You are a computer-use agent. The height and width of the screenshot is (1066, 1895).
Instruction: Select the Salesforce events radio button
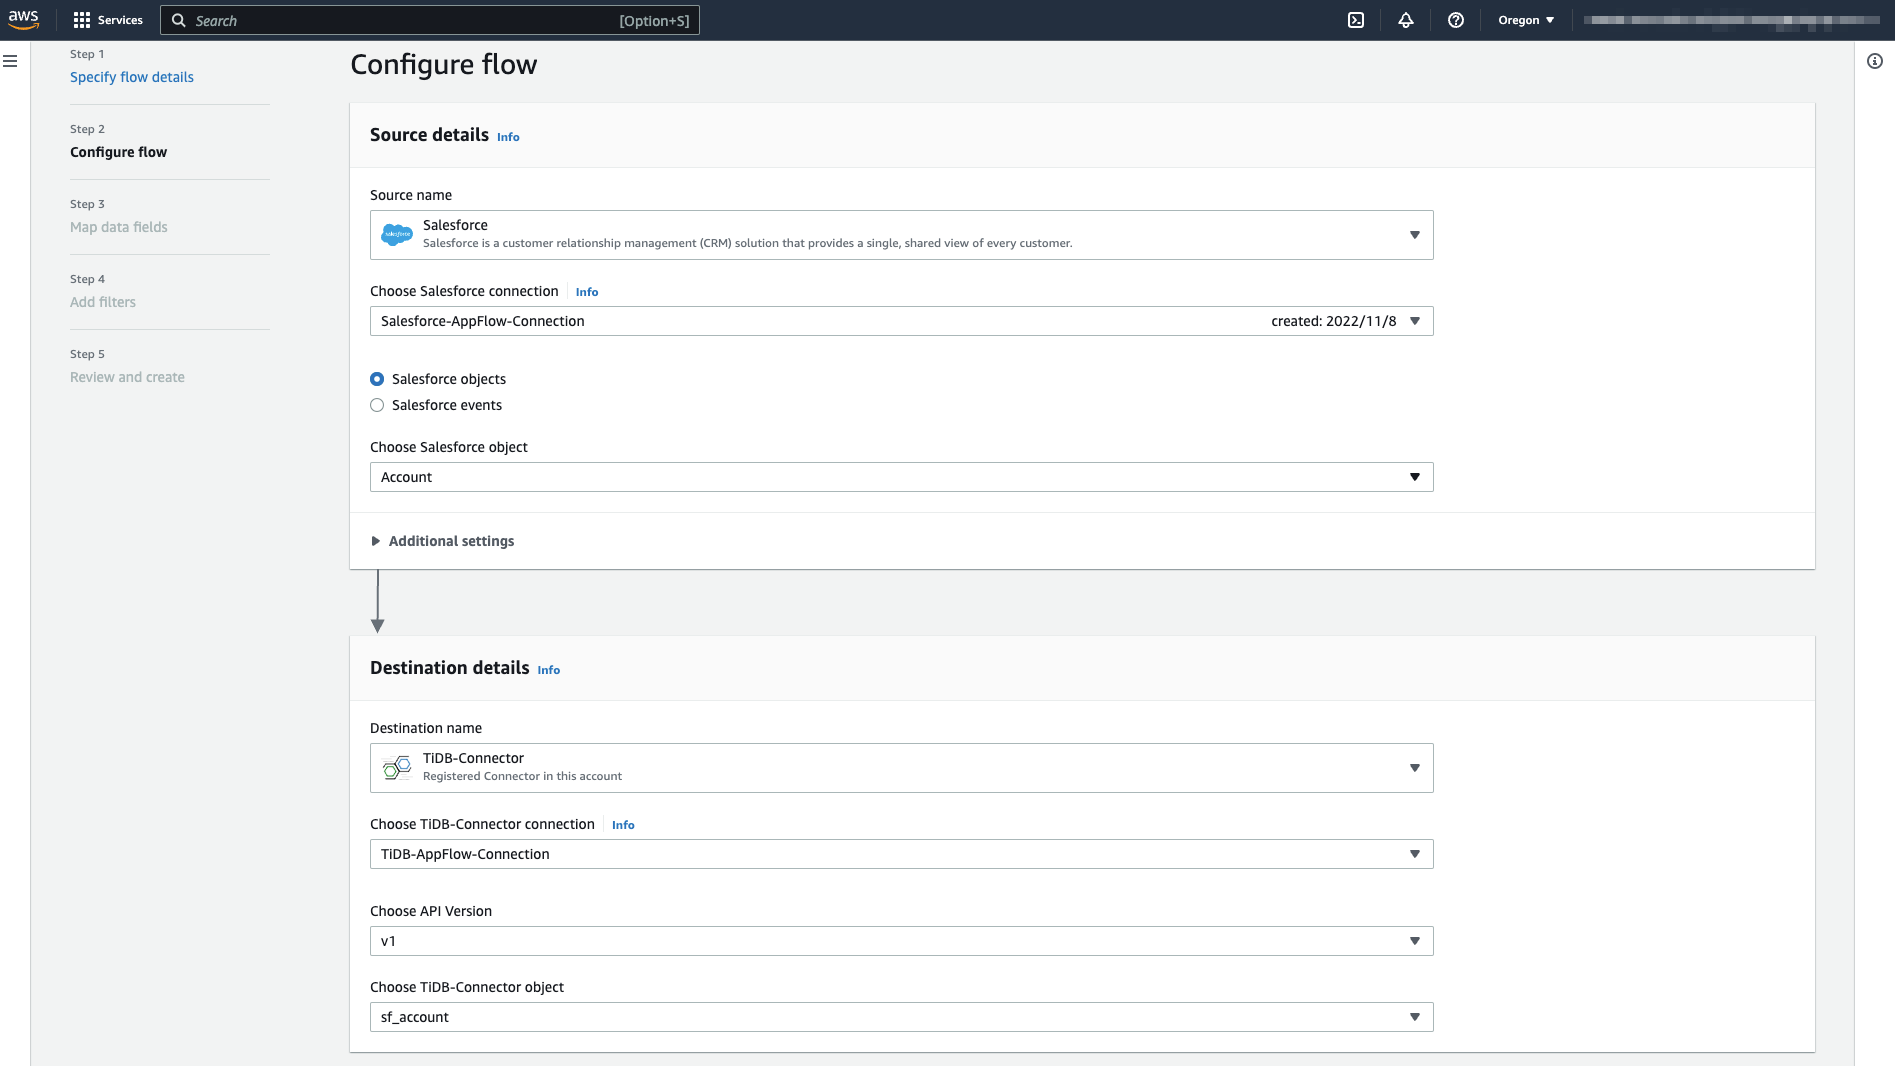coord(377,405)
